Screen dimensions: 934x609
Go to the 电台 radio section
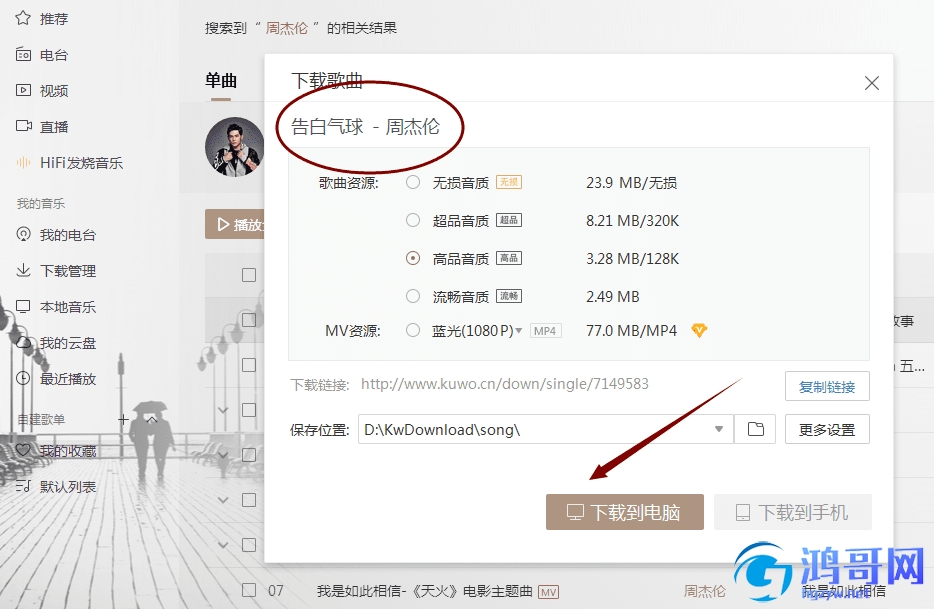coord(42,55)
